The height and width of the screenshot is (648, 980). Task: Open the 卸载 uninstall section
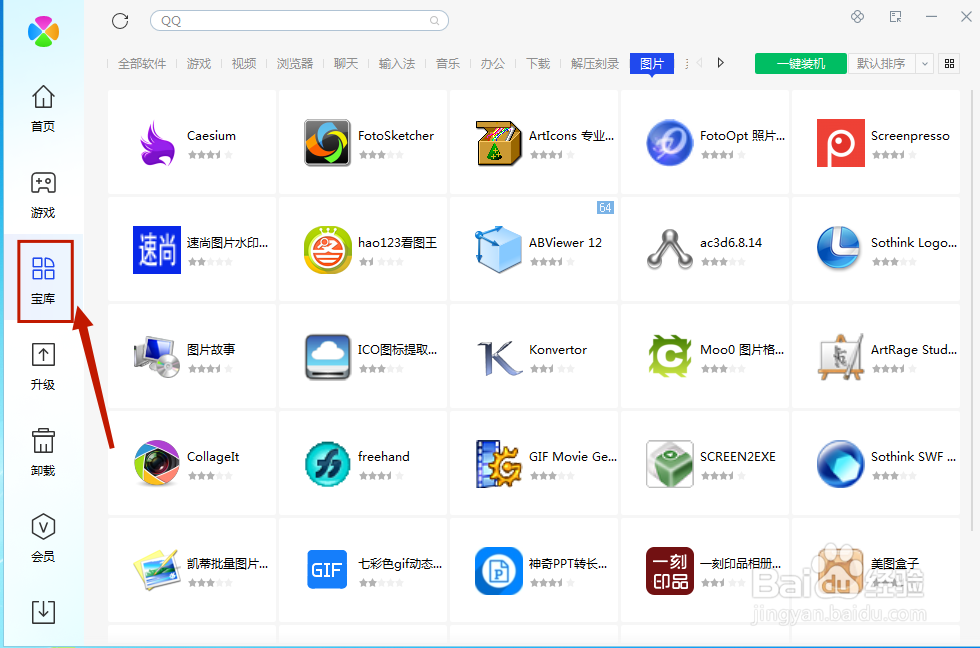[43, 452]
